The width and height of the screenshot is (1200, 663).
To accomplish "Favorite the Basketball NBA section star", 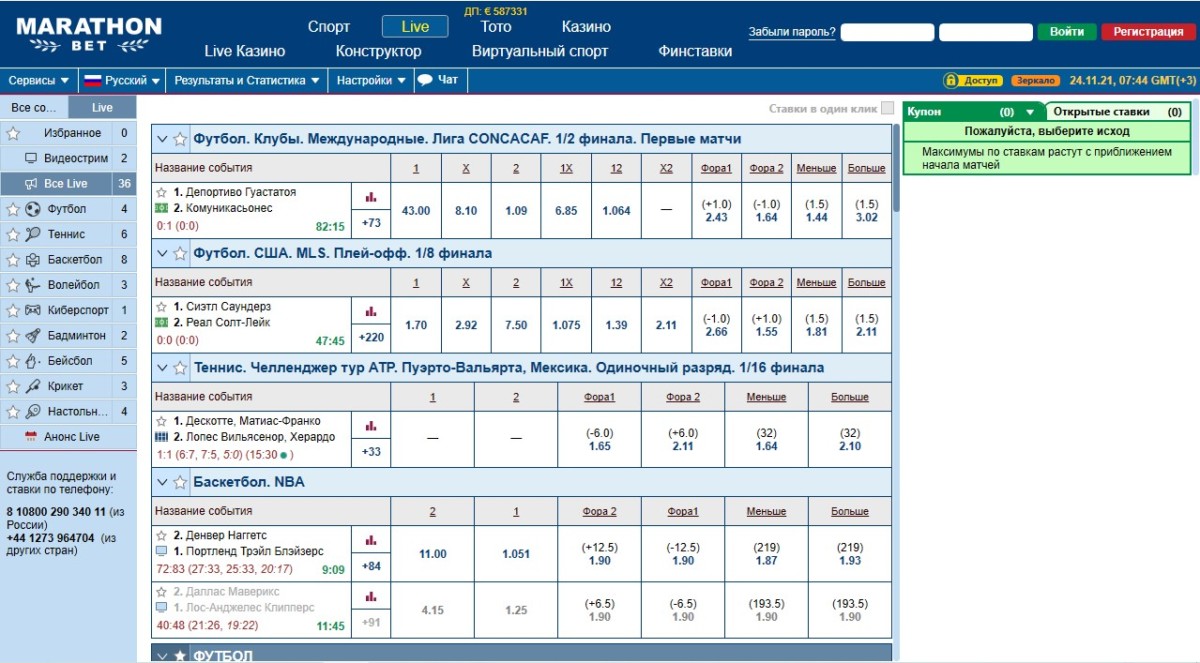I will (180, 483).
